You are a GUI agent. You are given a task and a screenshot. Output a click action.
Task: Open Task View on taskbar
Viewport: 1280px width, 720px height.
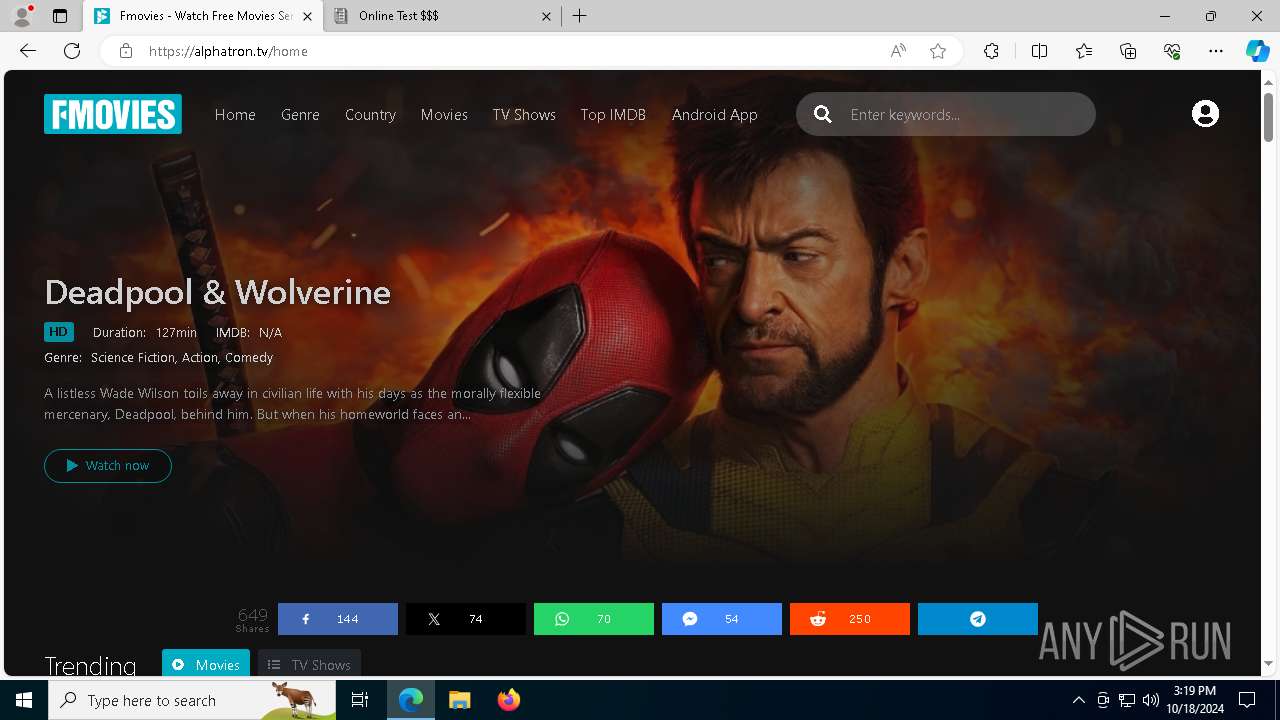point(360,700)
